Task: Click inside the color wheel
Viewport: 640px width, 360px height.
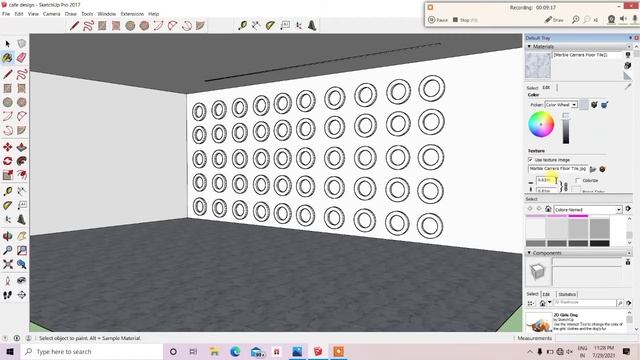Action: 541,124
